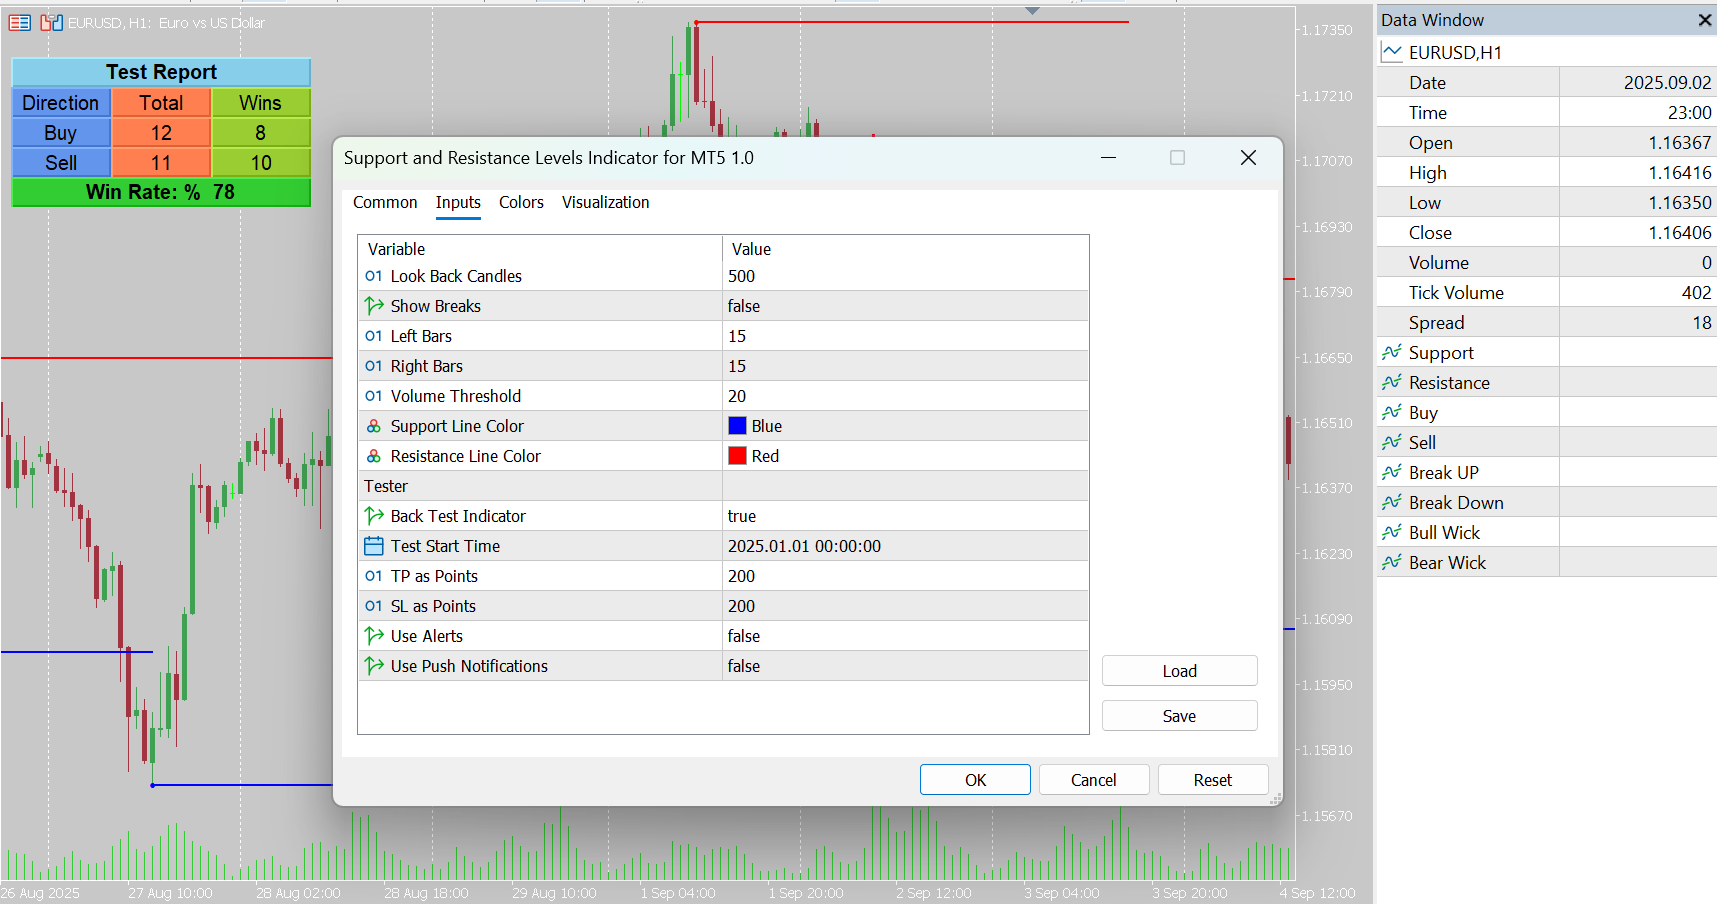Click the Bear Wick buffer icon
Image resolution: width=1717 pixels, height=904 pixels.
(1392, 562)
